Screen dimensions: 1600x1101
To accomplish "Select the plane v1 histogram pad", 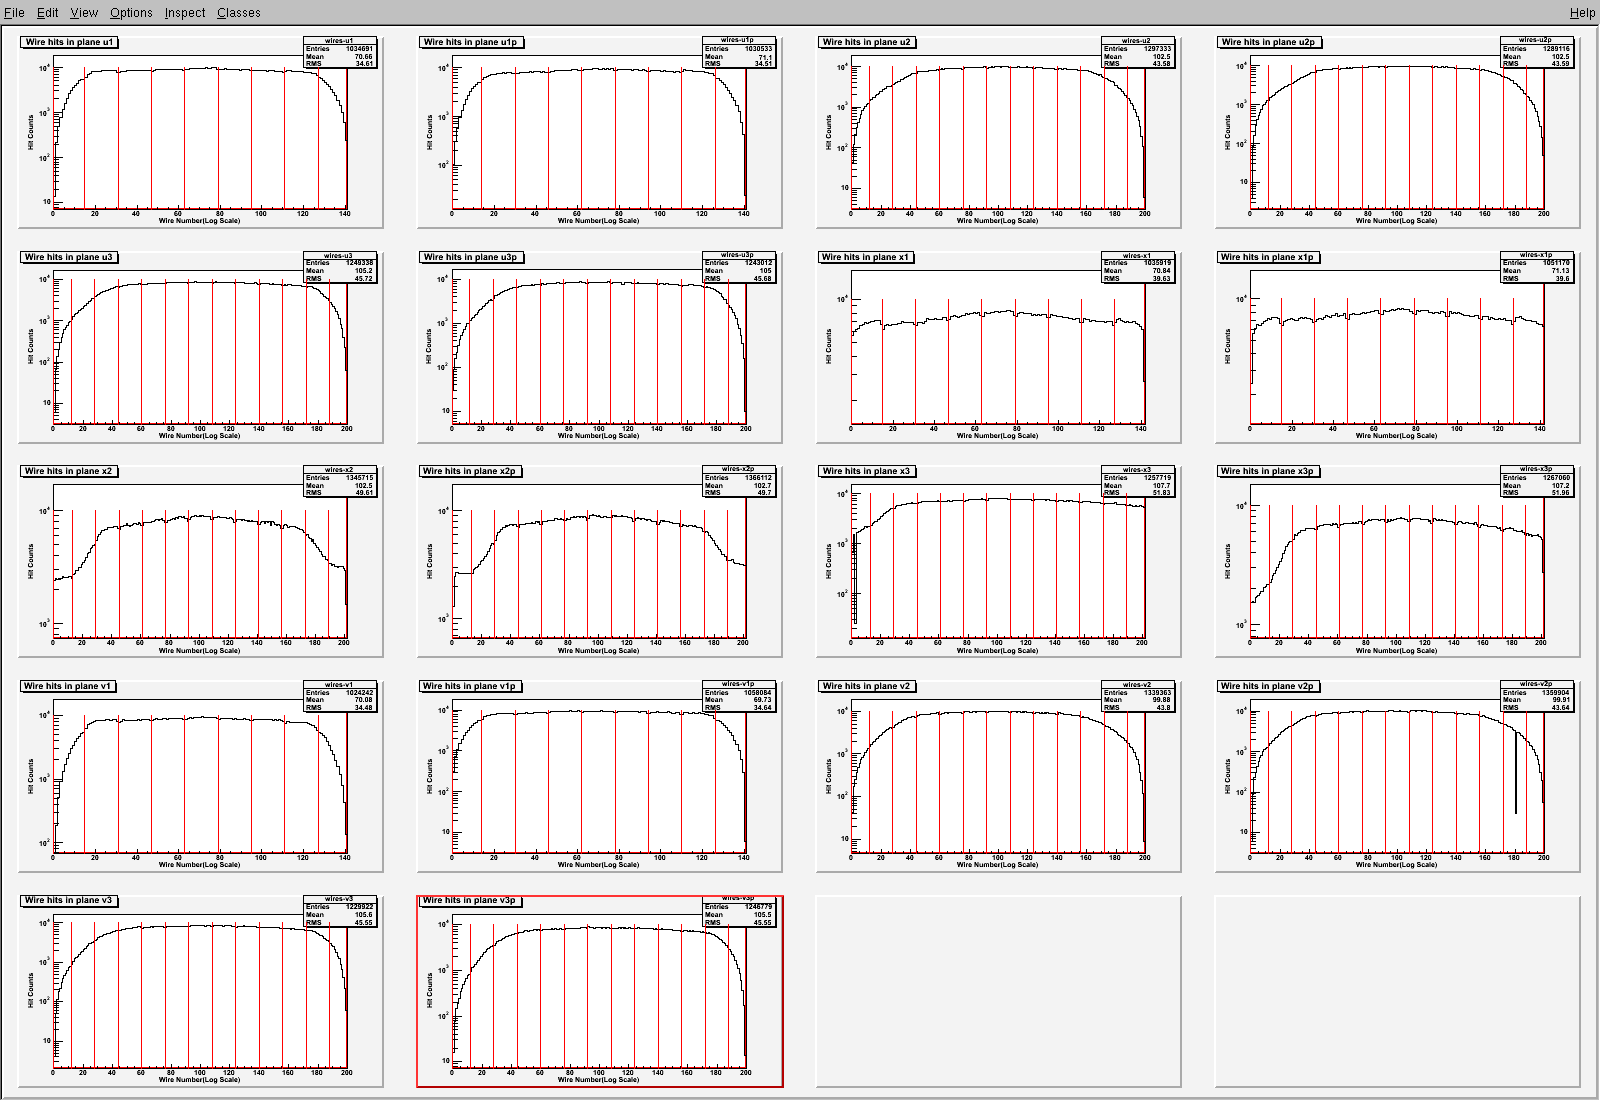I will click(x=201, y=776).
